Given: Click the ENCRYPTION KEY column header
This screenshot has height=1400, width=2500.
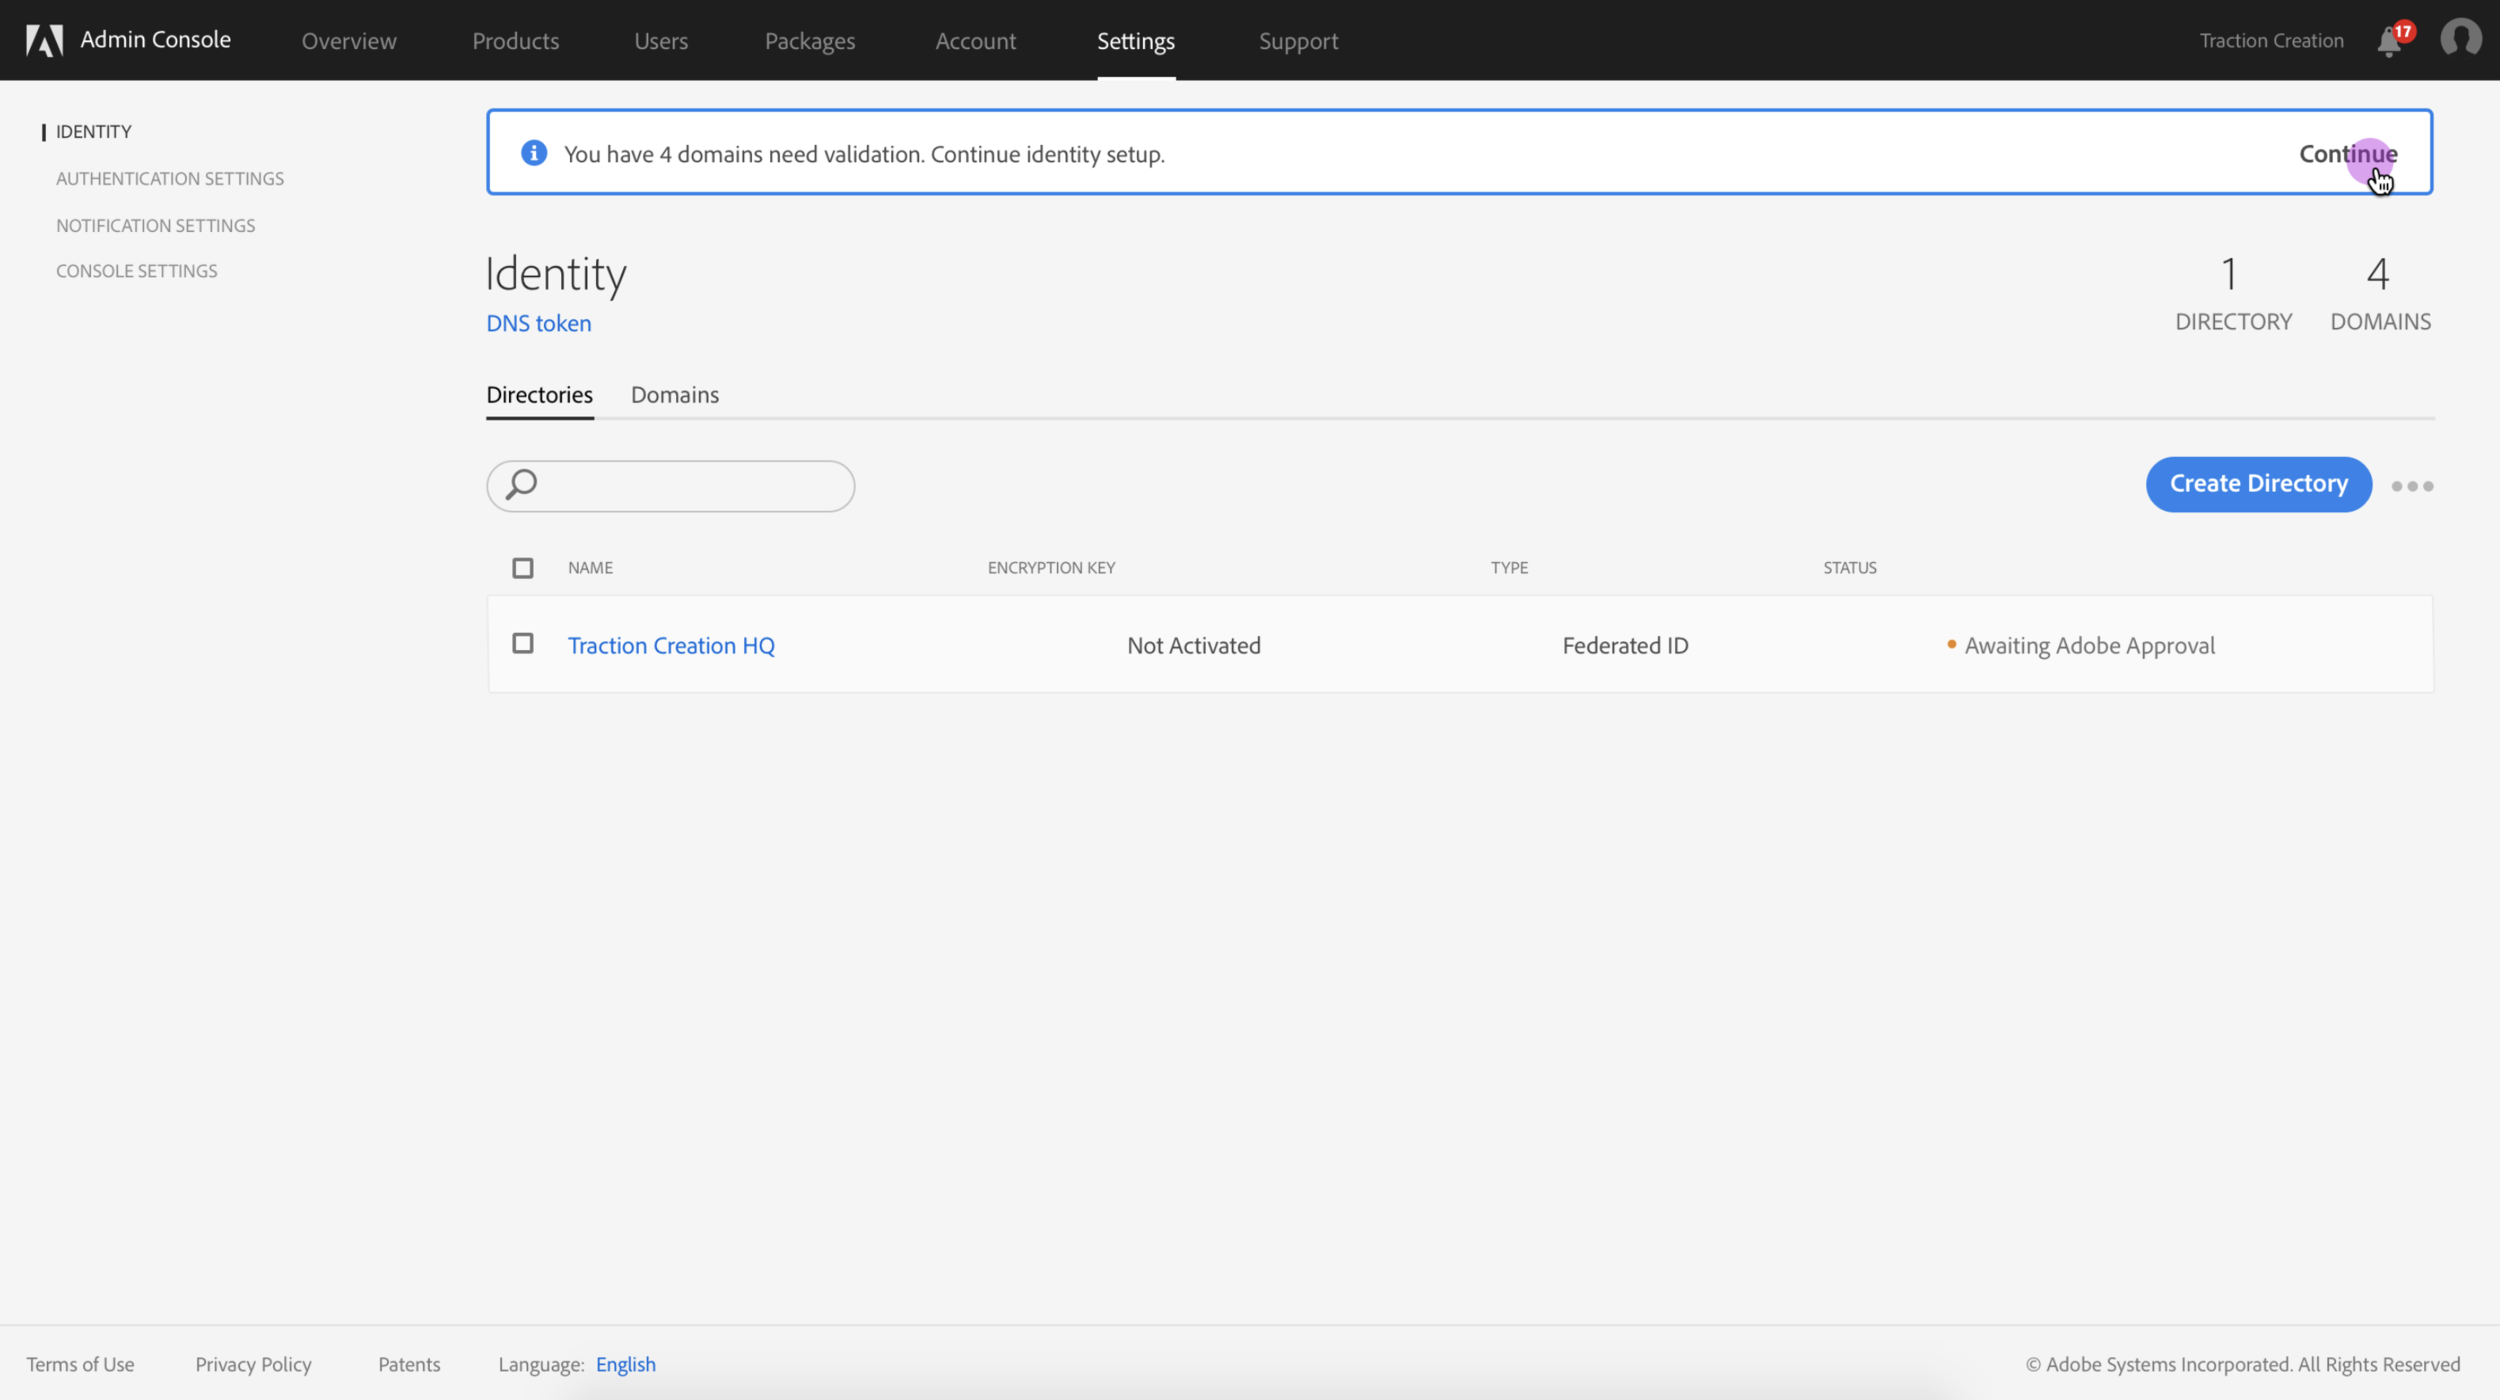Looking at the screenshot, I should (x=1051, y=567).
